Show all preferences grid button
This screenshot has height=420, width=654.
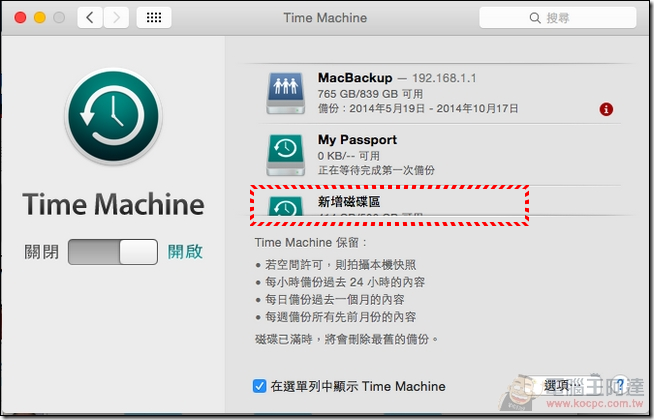[154, 18]
